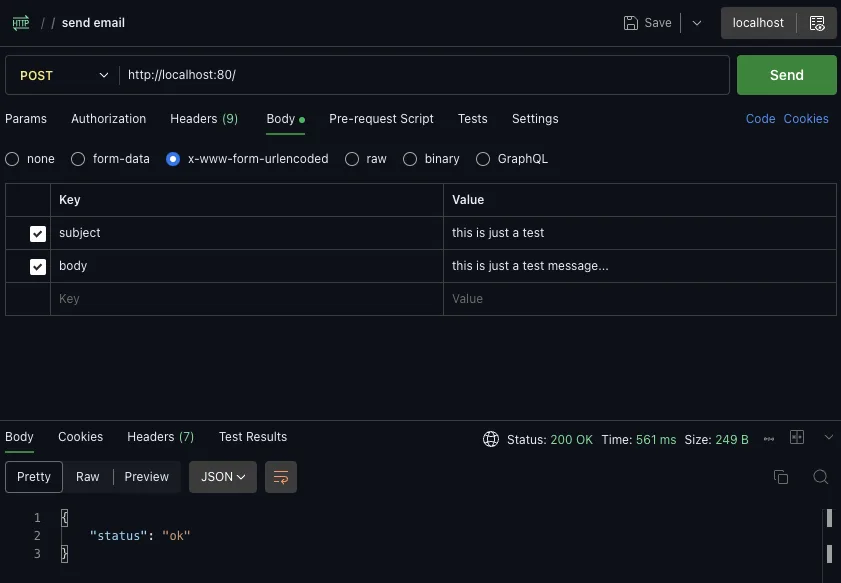This screenshot has width=841, height=583.
Task: Select the binary body radio button
Action: 410,159
